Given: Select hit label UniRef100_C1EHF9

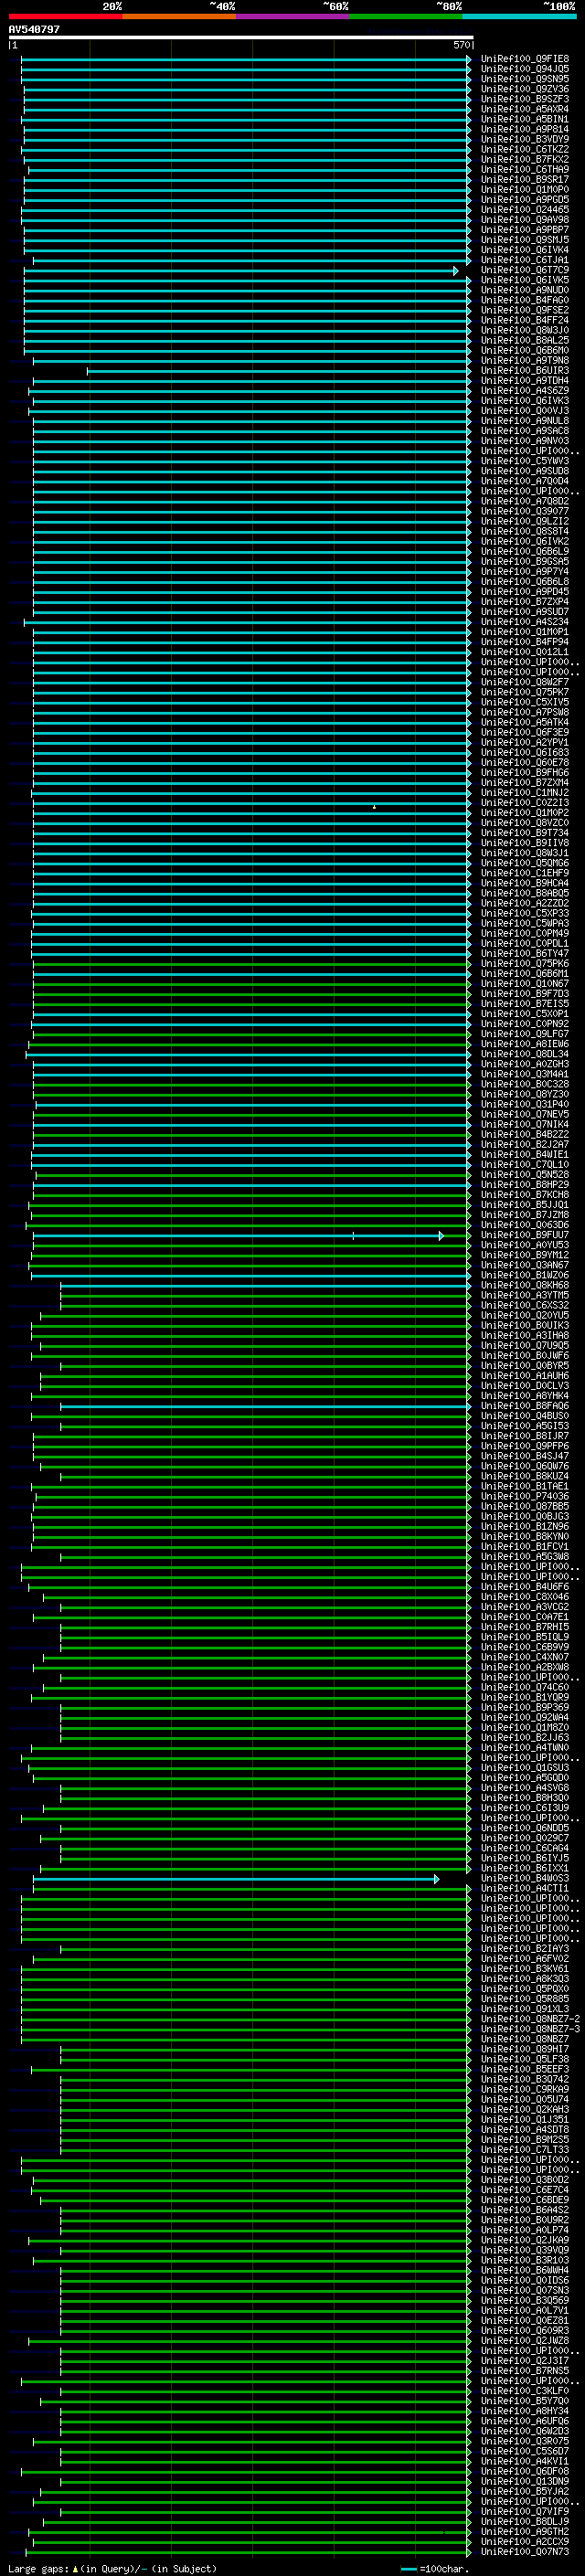Looking at the screenshot, I should (x=525, y=873).
